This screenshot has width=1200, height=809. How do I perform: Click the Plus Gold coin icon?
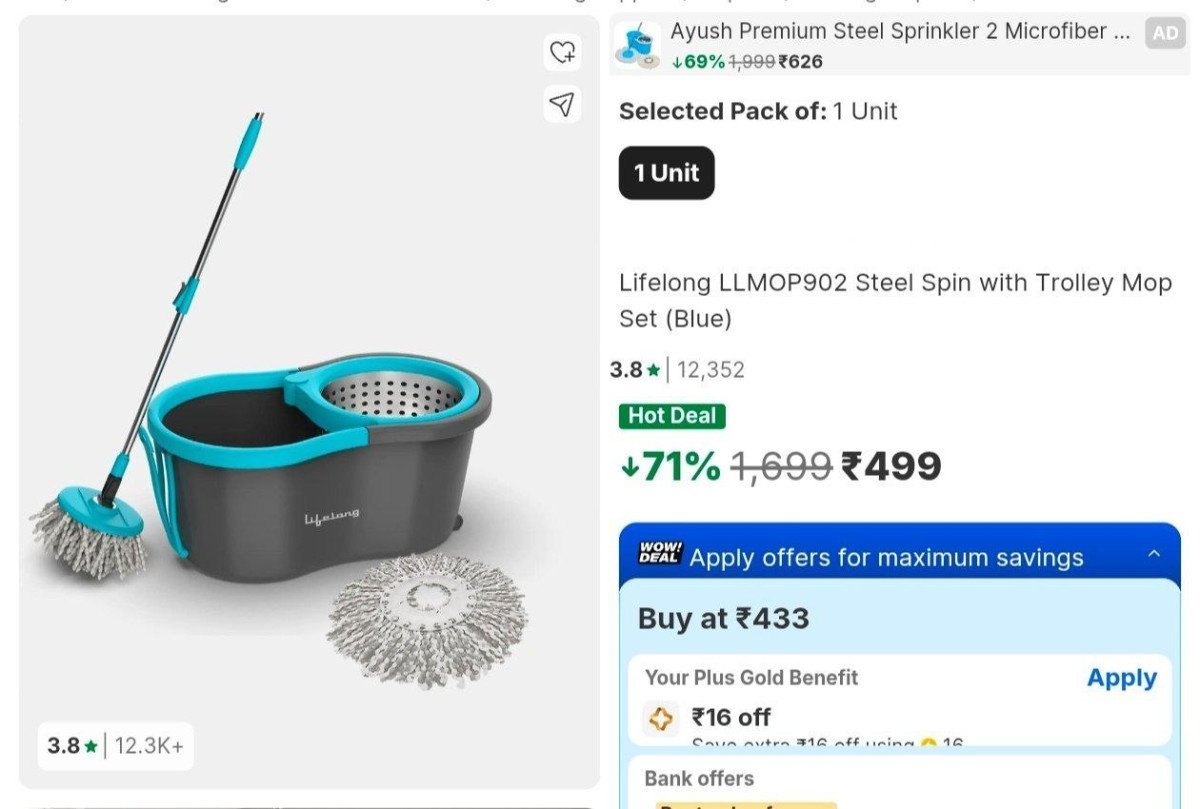point(661,718)
